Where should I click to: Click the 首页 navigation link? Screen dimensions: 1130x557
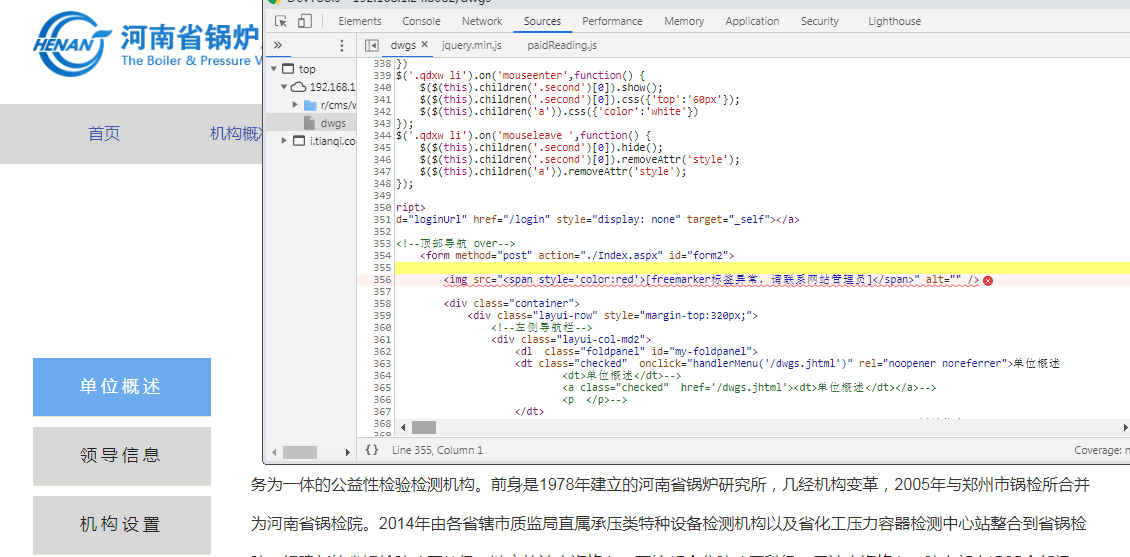[x=104, y=134]
